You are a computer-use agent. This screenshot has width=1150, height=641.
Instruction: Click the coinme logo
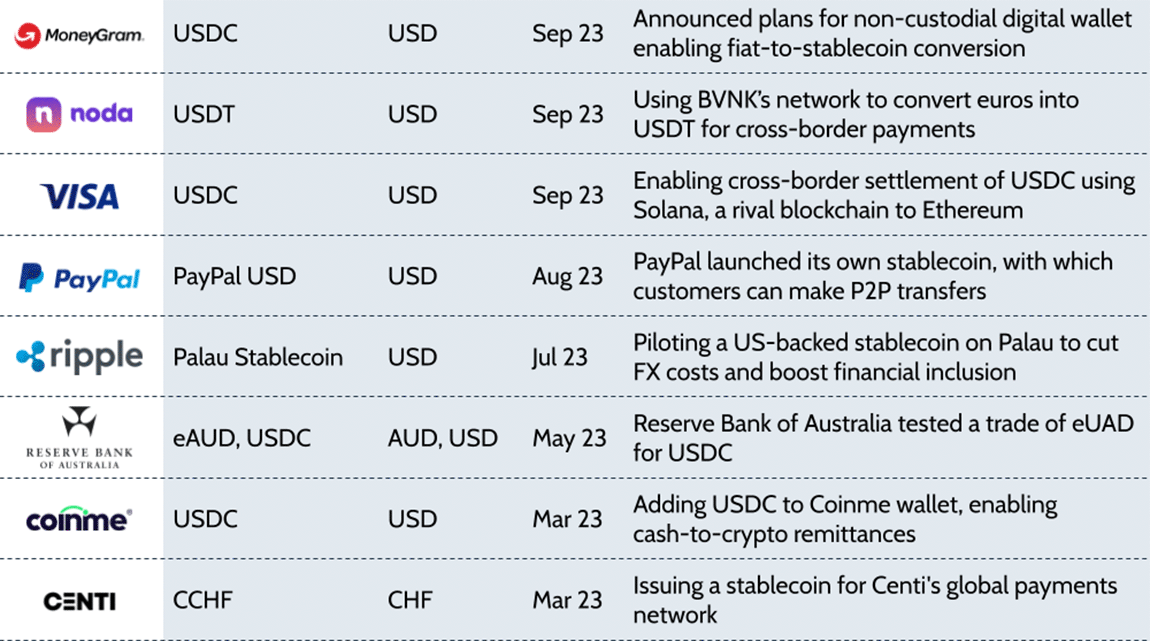(x=80, y=520)
